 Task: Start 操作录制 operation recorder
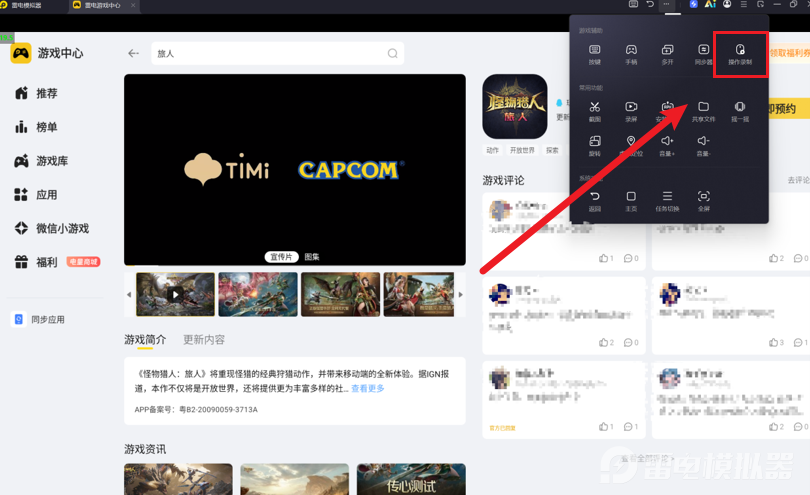pyautogui.click(x=740, y=54)
